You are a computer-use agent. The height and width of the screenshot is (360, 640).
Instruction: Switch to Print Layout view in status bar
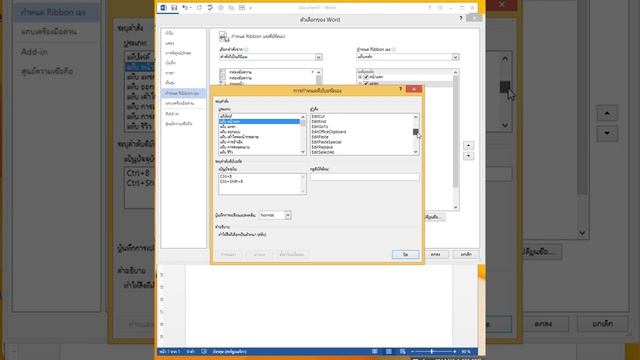[389, 351]
